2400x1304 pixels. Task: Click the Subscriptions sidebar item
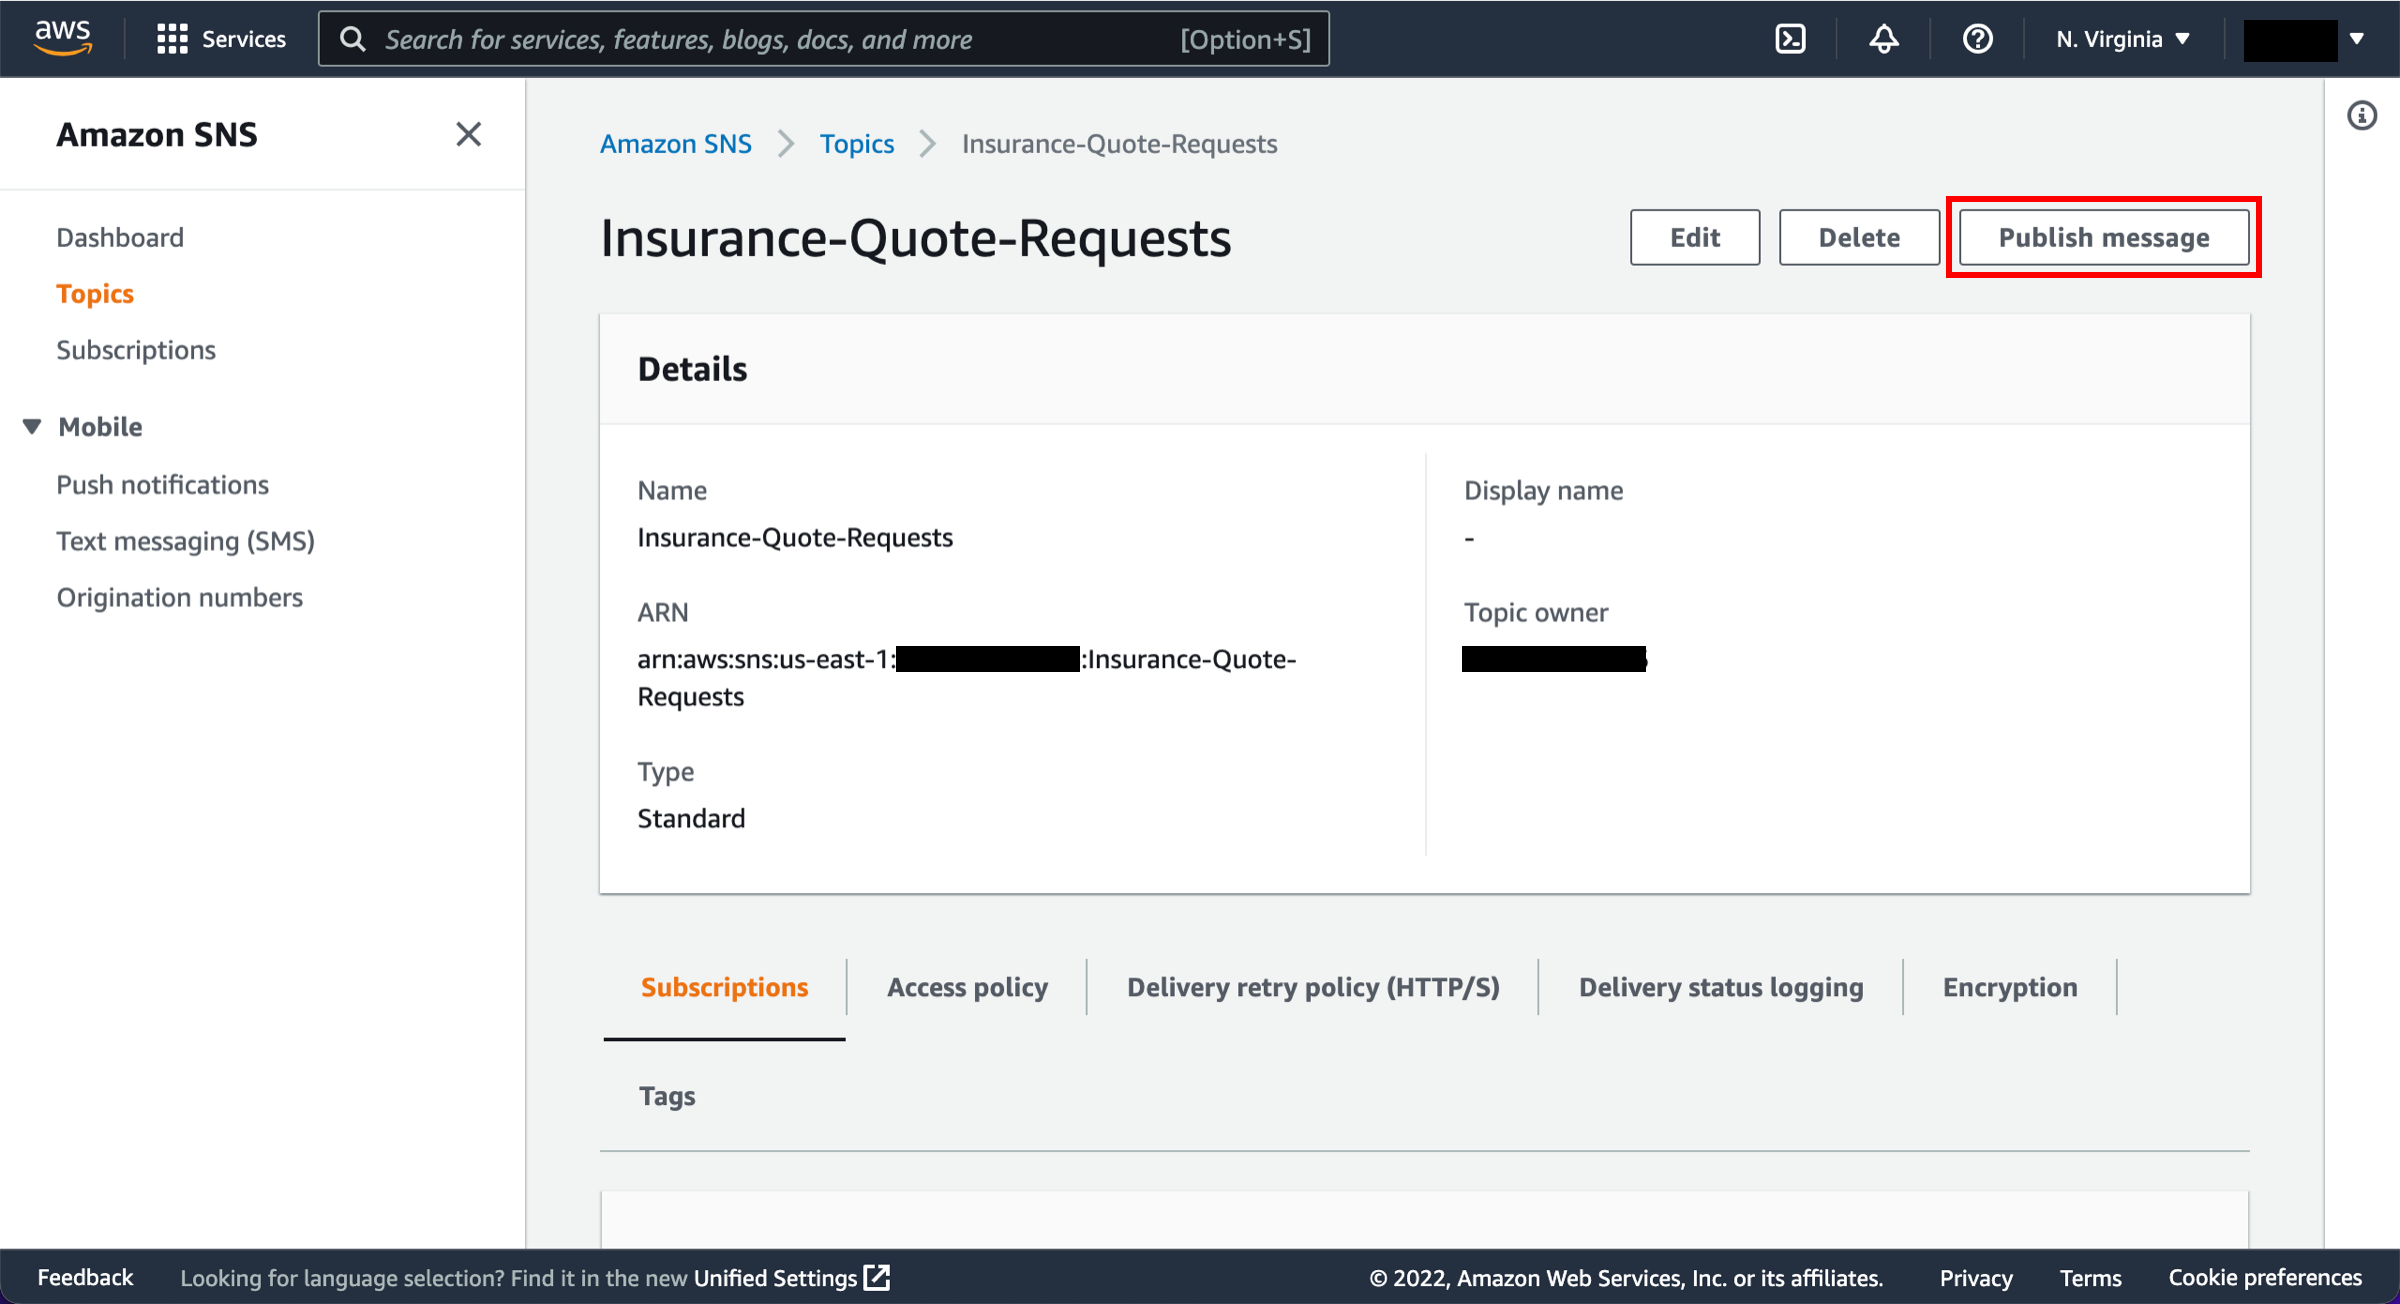tap(136, 348)
